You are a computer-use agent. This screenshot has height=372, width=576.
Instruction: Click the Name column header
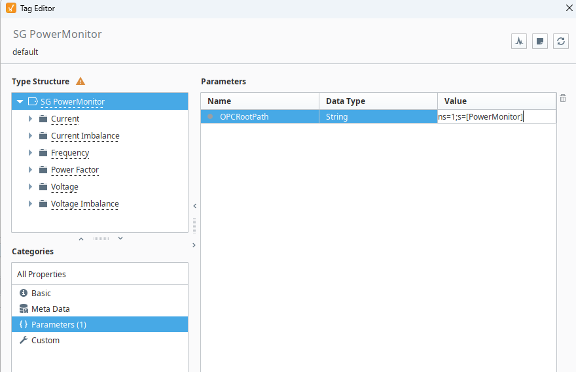coord(260,101)
